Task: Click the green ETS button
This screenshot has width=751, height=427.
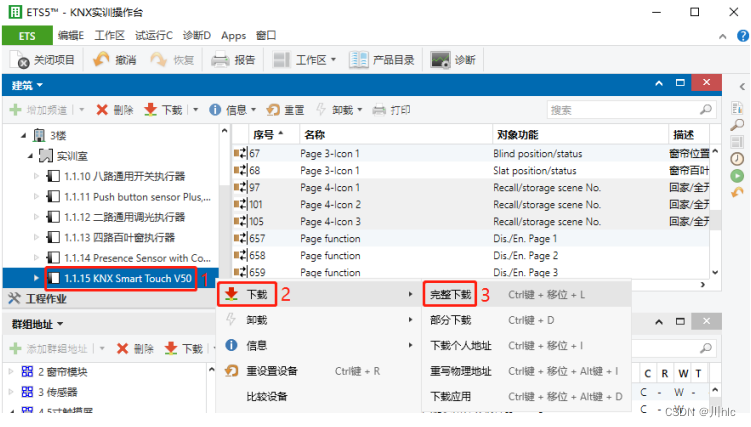Action: click(x=27, y=35)
